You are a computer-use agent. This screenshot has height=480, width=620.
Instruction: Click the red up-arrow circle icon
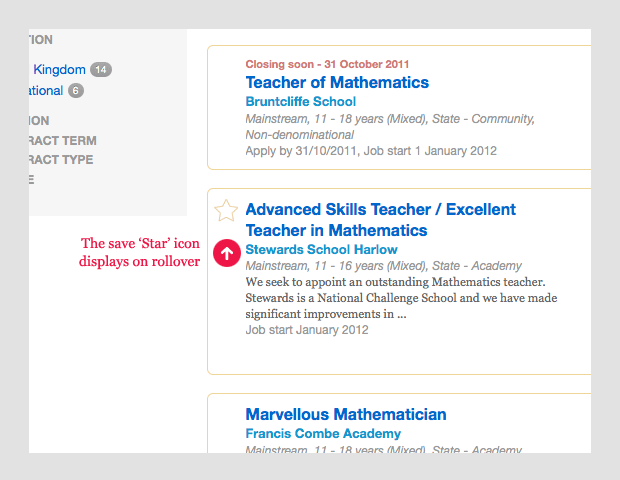pyautogui.click(x=227, y=254)
